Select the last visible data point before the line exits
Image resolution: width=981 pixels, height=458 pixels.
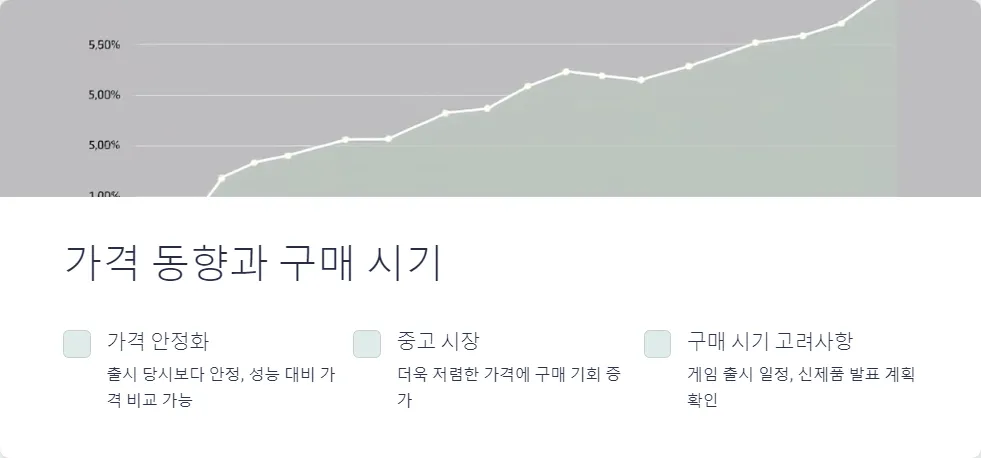[841, 24]
